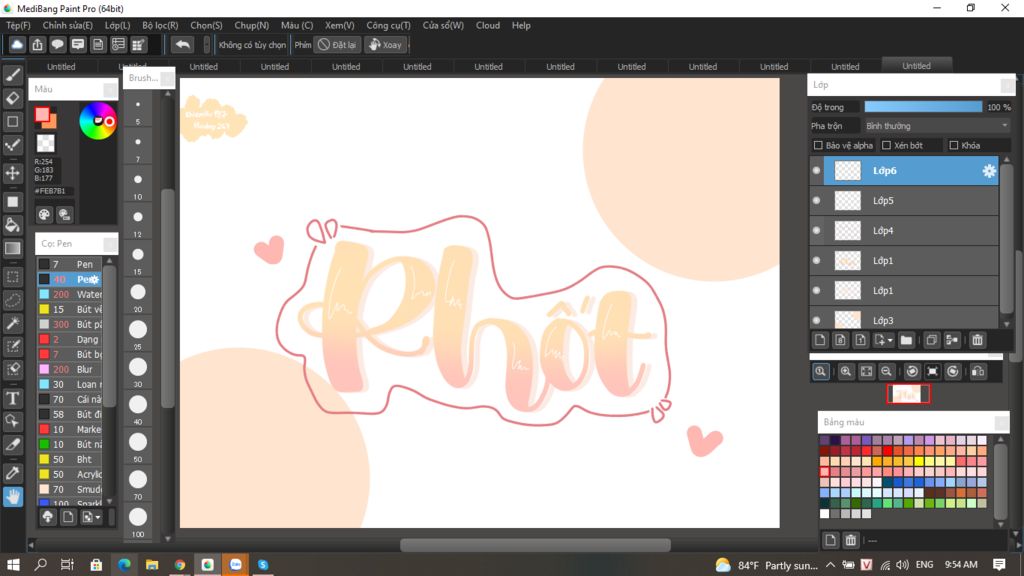This screenshot has height=576, width=1024.
Task: Click the horizontal canvas scrollbar
Action: pos(536,545)
